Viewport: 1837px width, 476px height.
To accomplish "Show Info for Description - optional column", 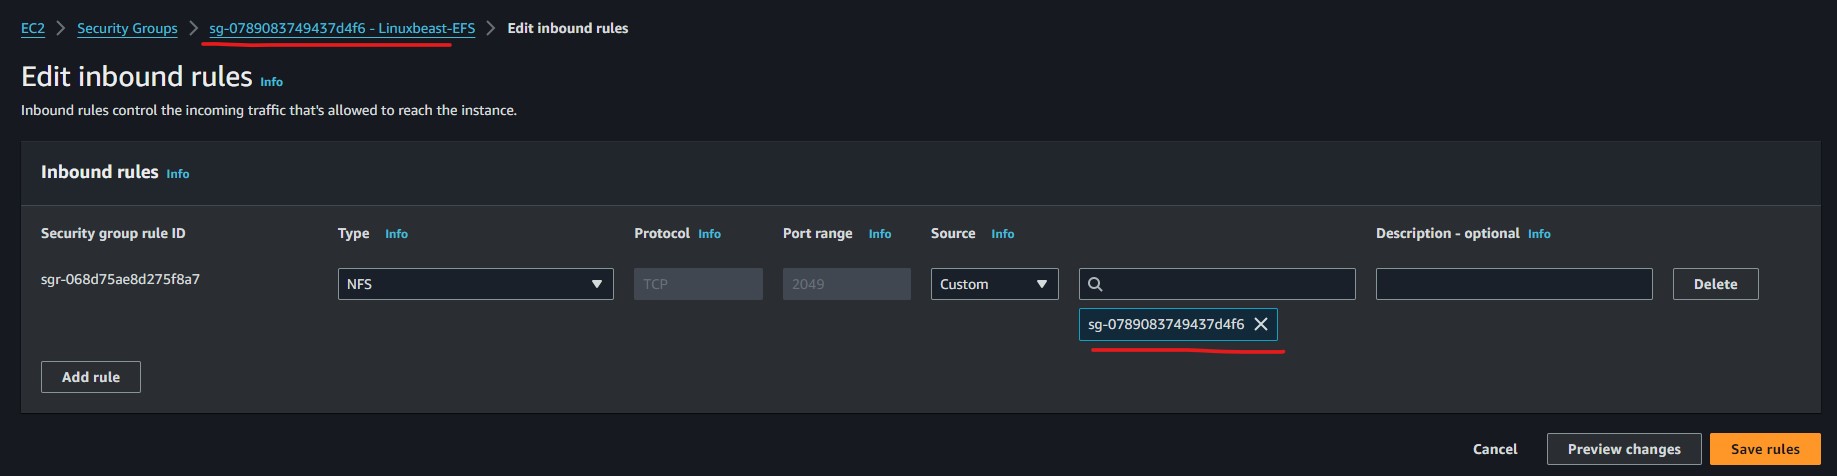I will point(1539,234).
